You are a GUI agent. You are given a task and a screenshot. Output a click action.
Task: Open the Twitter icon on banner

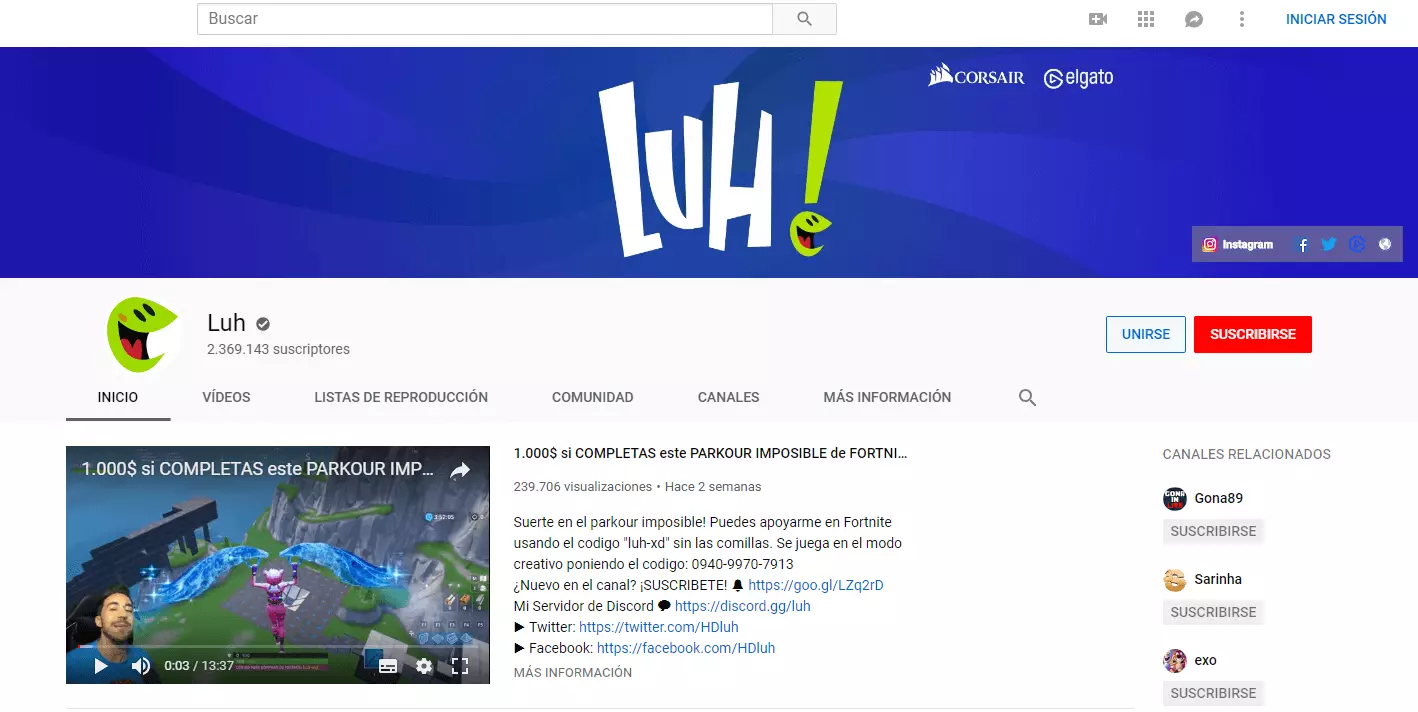[1329, 244]
